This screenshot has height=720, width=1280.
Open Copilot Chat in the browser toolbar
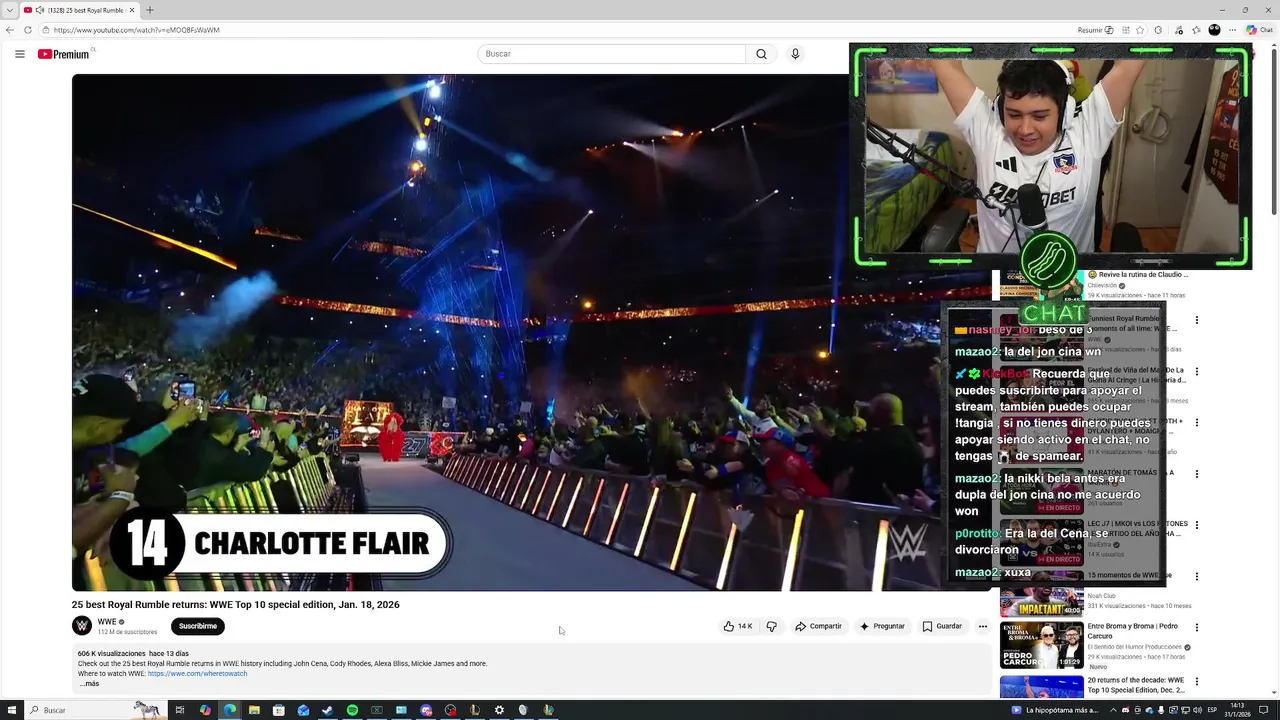[1258, 30]
